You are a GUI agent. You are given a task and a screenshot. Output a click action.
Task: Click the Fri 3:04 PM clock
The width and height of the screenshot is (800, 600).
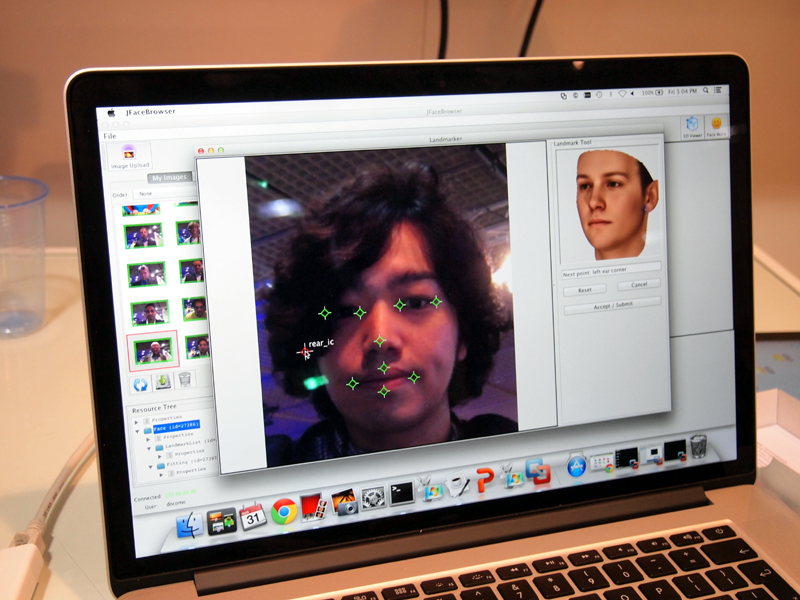tap(682, 91)
